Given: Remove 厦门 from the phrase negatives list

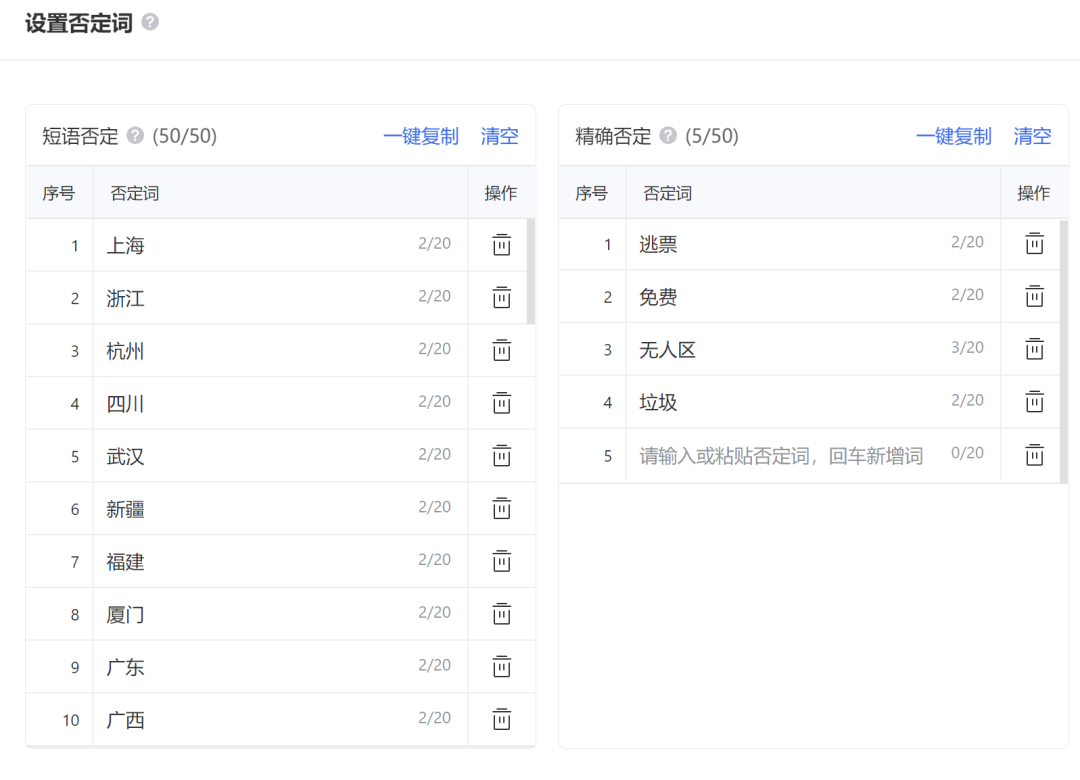Looking at the screenshot, I should click(x=502, y=614).
